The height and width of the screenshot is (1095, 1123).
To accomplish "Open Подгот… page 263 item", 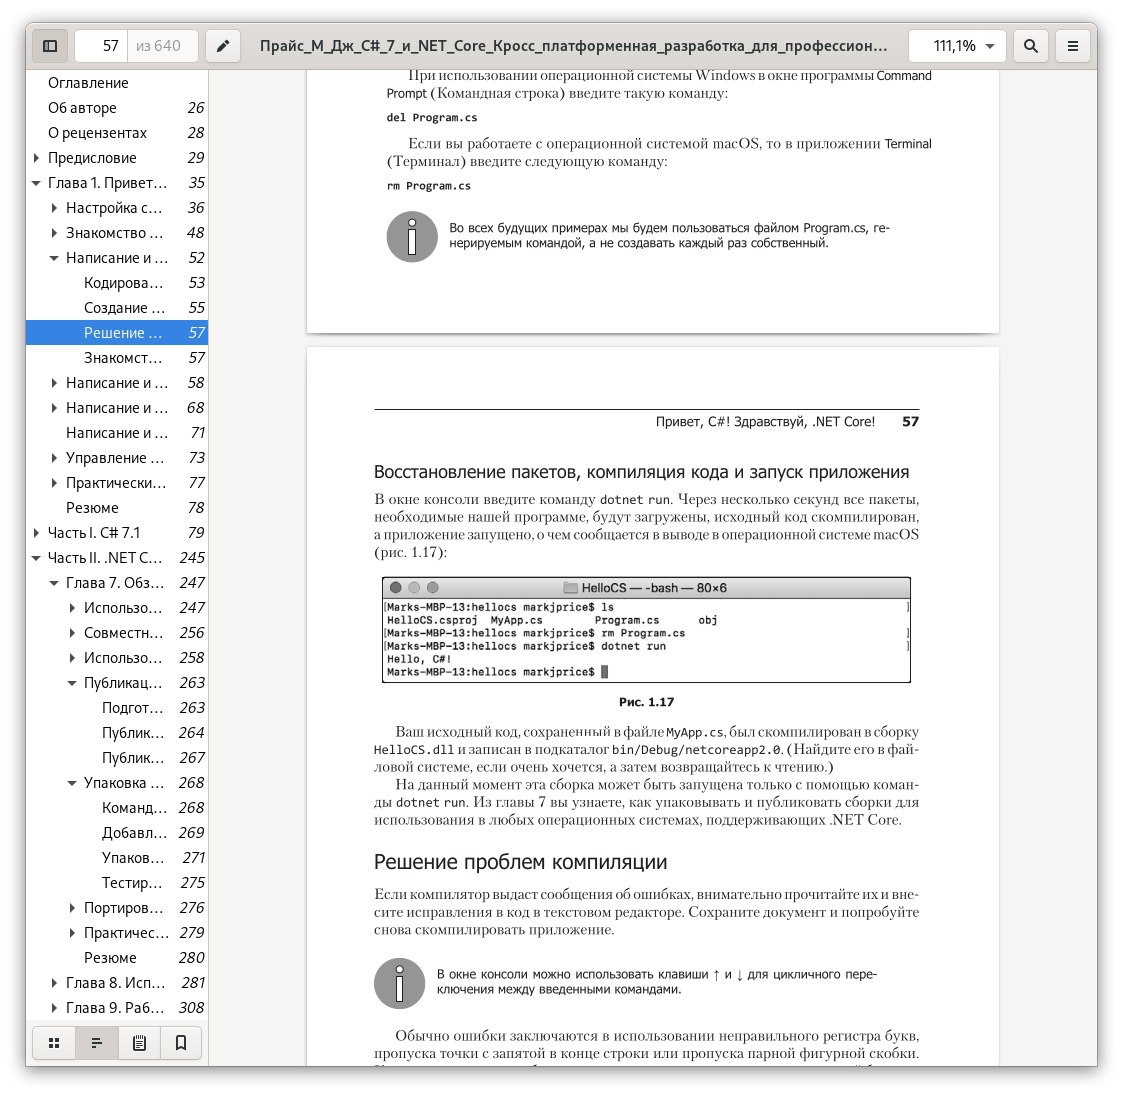I will point(117,708).
